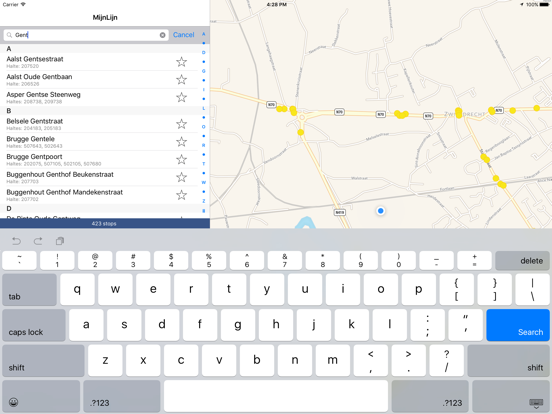Open Buggenhout Genthof Beukenstraat stop
Screen dimensions: 552x414
(99, 177)
